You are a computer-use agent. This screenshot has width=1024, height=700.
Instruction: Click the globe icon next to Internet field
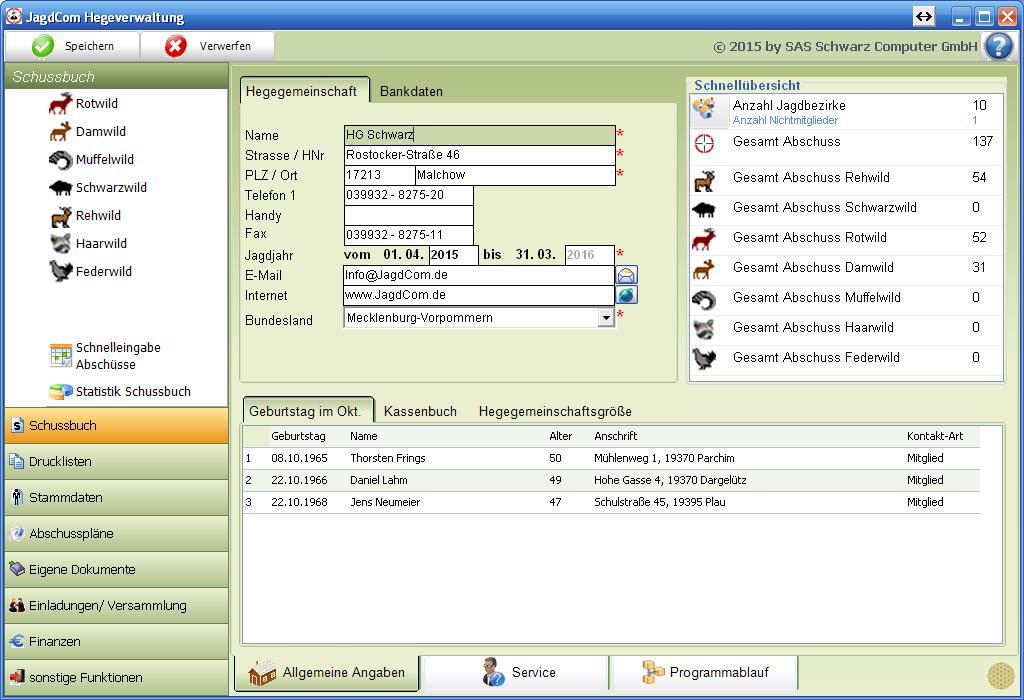(x=627, y=296)
